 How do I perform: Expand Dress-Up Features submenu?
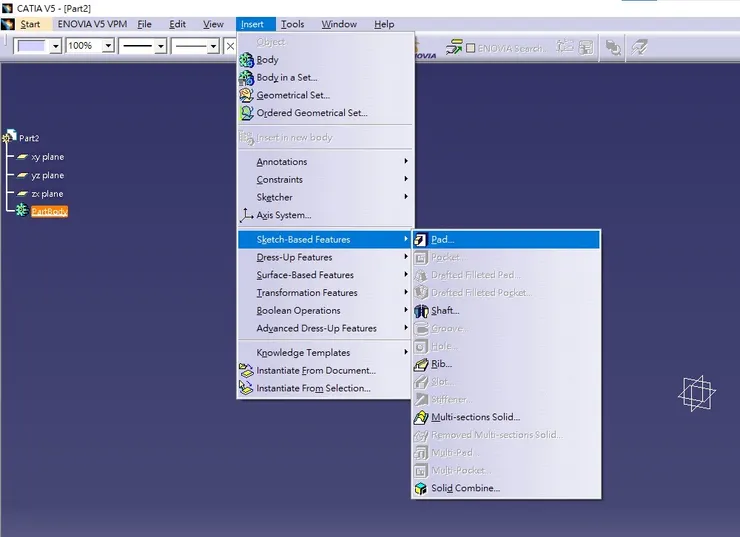(326, 257)
